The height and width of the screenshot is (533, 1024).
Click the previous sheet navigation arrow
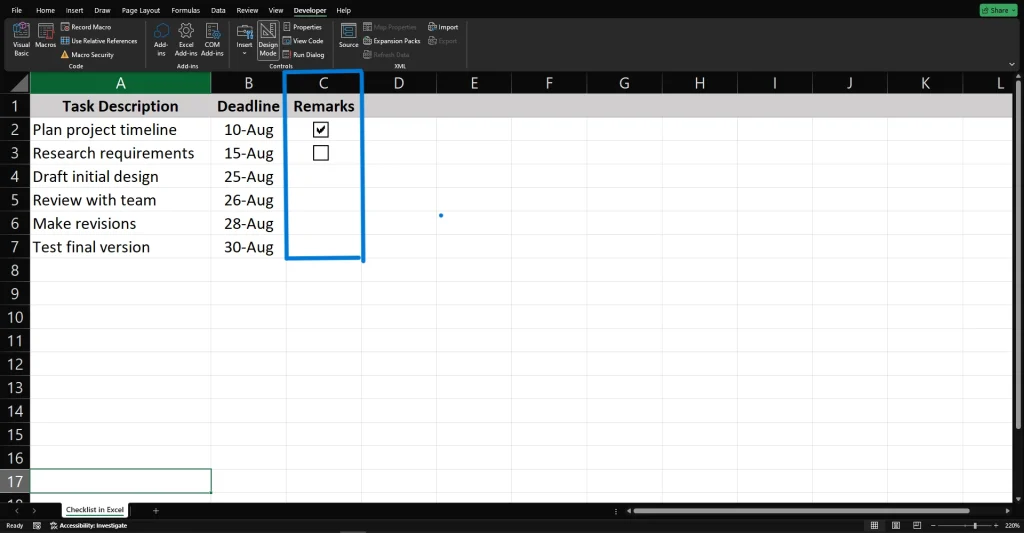(x=17, y=510)
